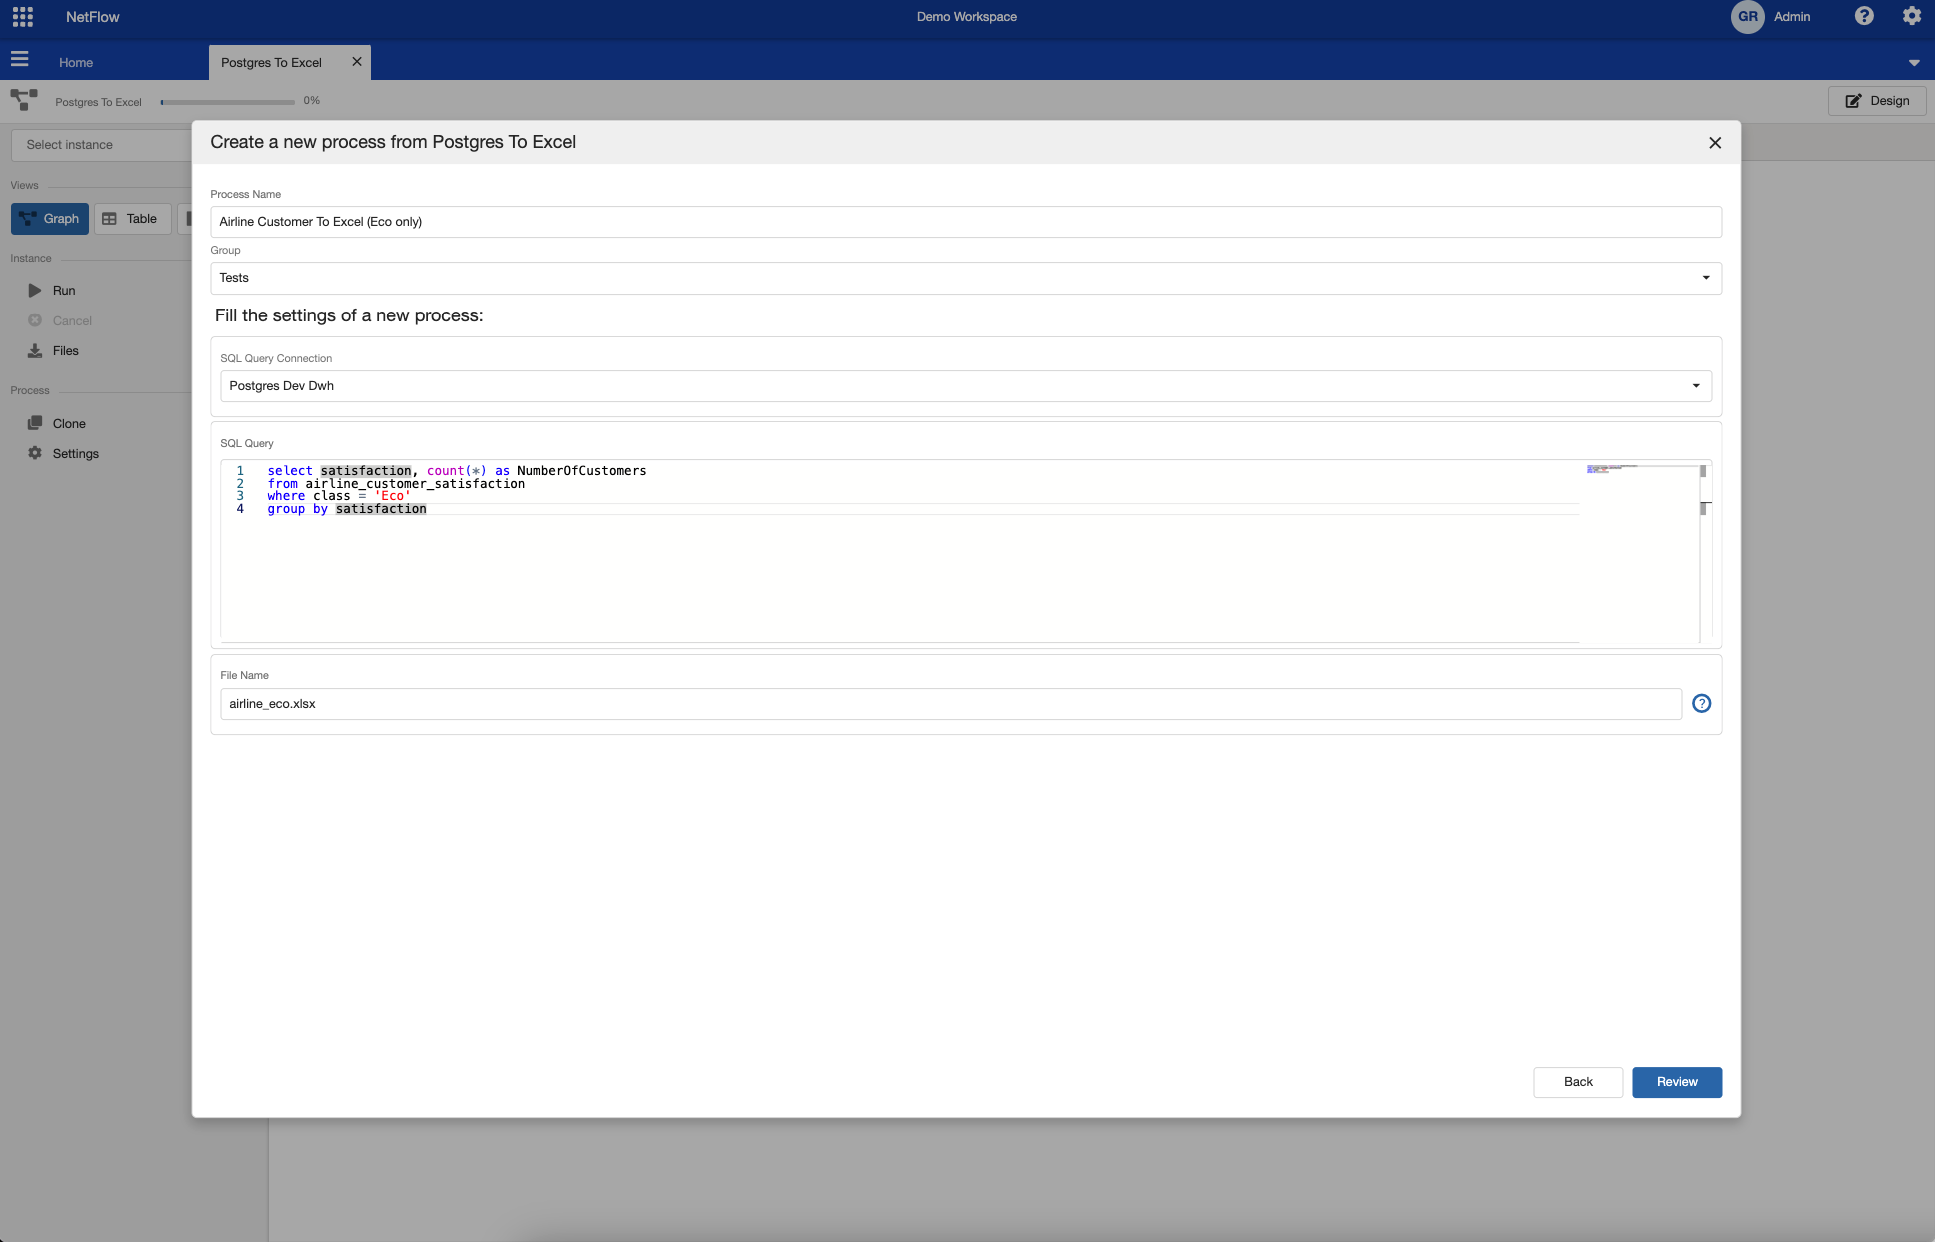Open the settings gear in top bar
The width and height of the screenshot is (1935, 1242).
(1911, 16)
